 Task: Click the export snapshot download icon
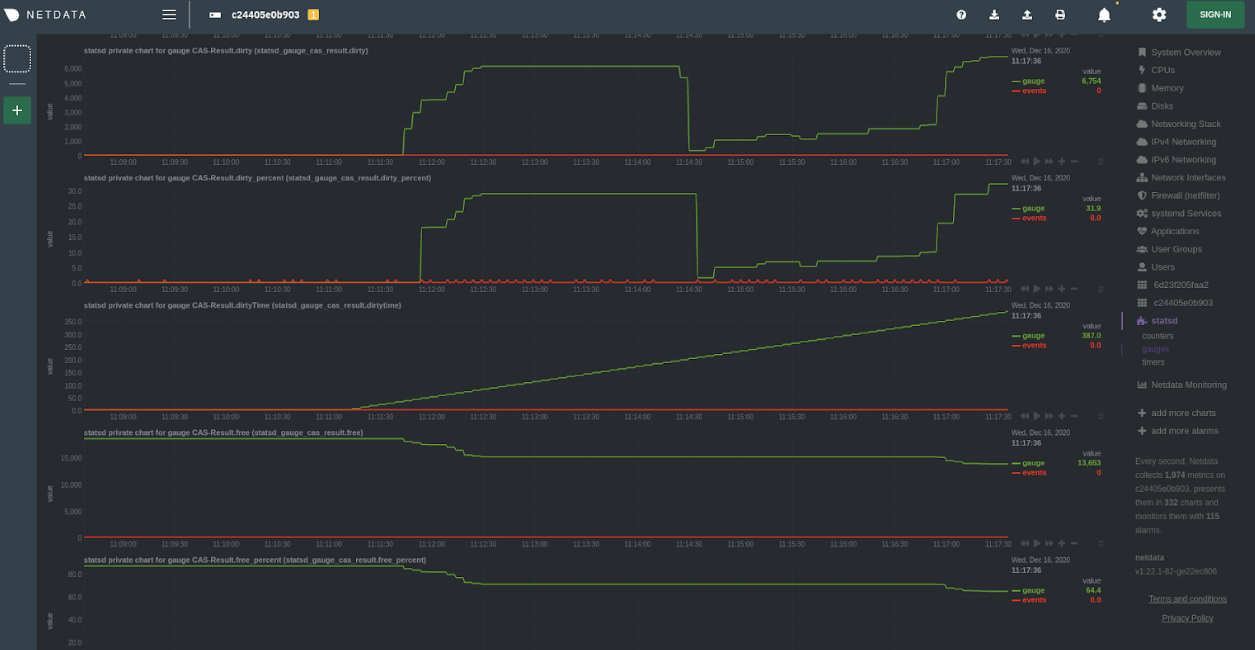coord(994,15)
